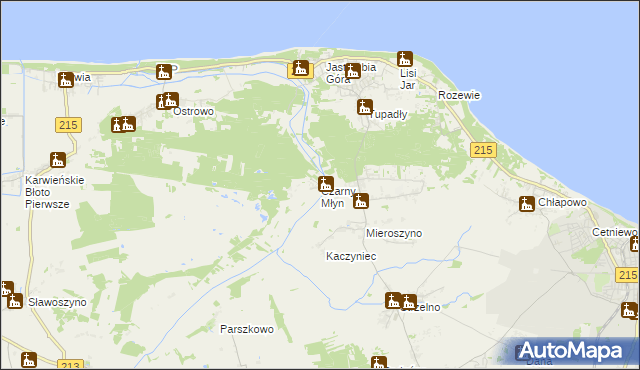Image resolution: width=640 pixels, height=370 pixels.
Task: Select the church icon beside Chłapowo label
Action: click(527, 204)
